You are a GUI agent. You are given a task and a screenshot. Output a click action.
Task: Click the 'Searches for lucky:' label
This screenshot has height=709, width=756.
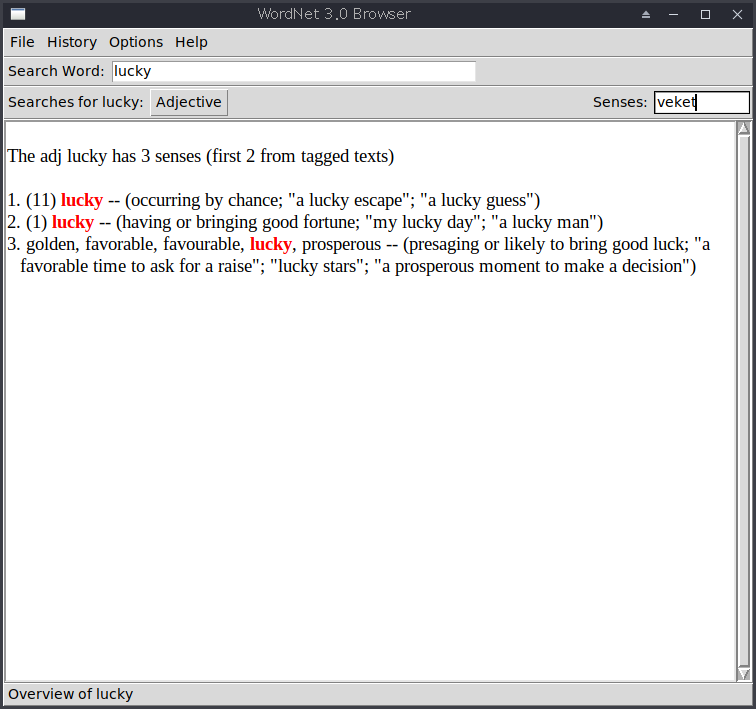tap(76, 102)
